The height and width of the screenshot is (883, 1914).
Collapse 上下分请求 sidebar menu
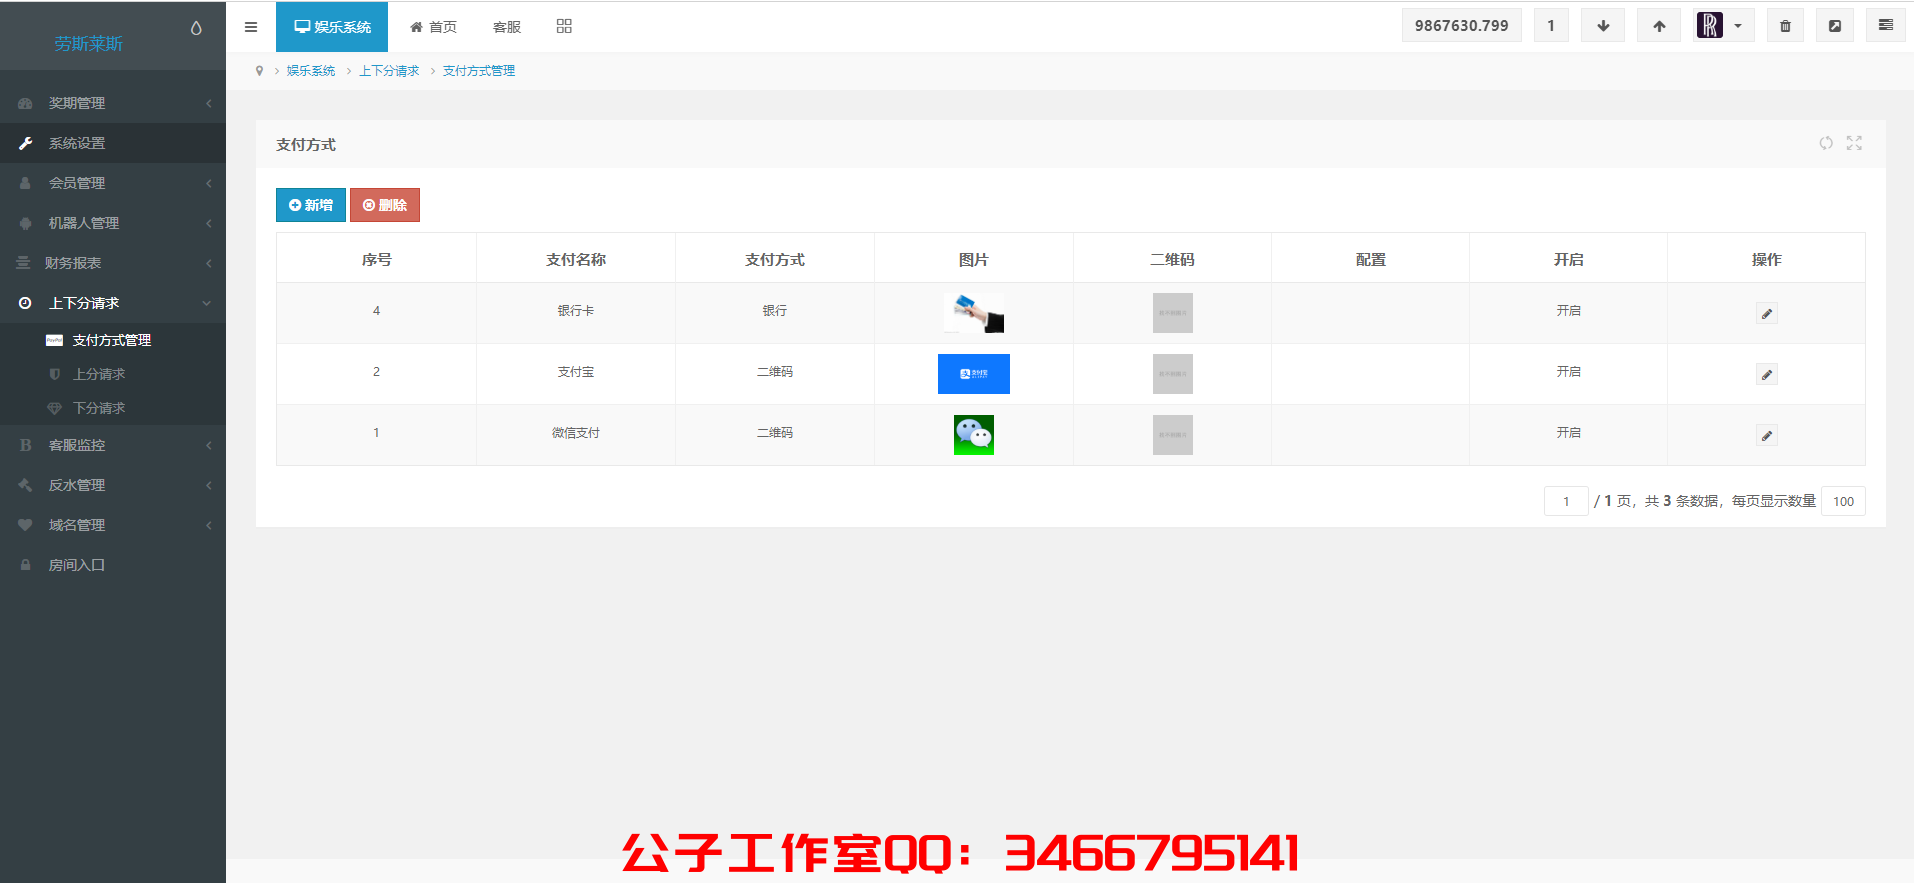113,303
